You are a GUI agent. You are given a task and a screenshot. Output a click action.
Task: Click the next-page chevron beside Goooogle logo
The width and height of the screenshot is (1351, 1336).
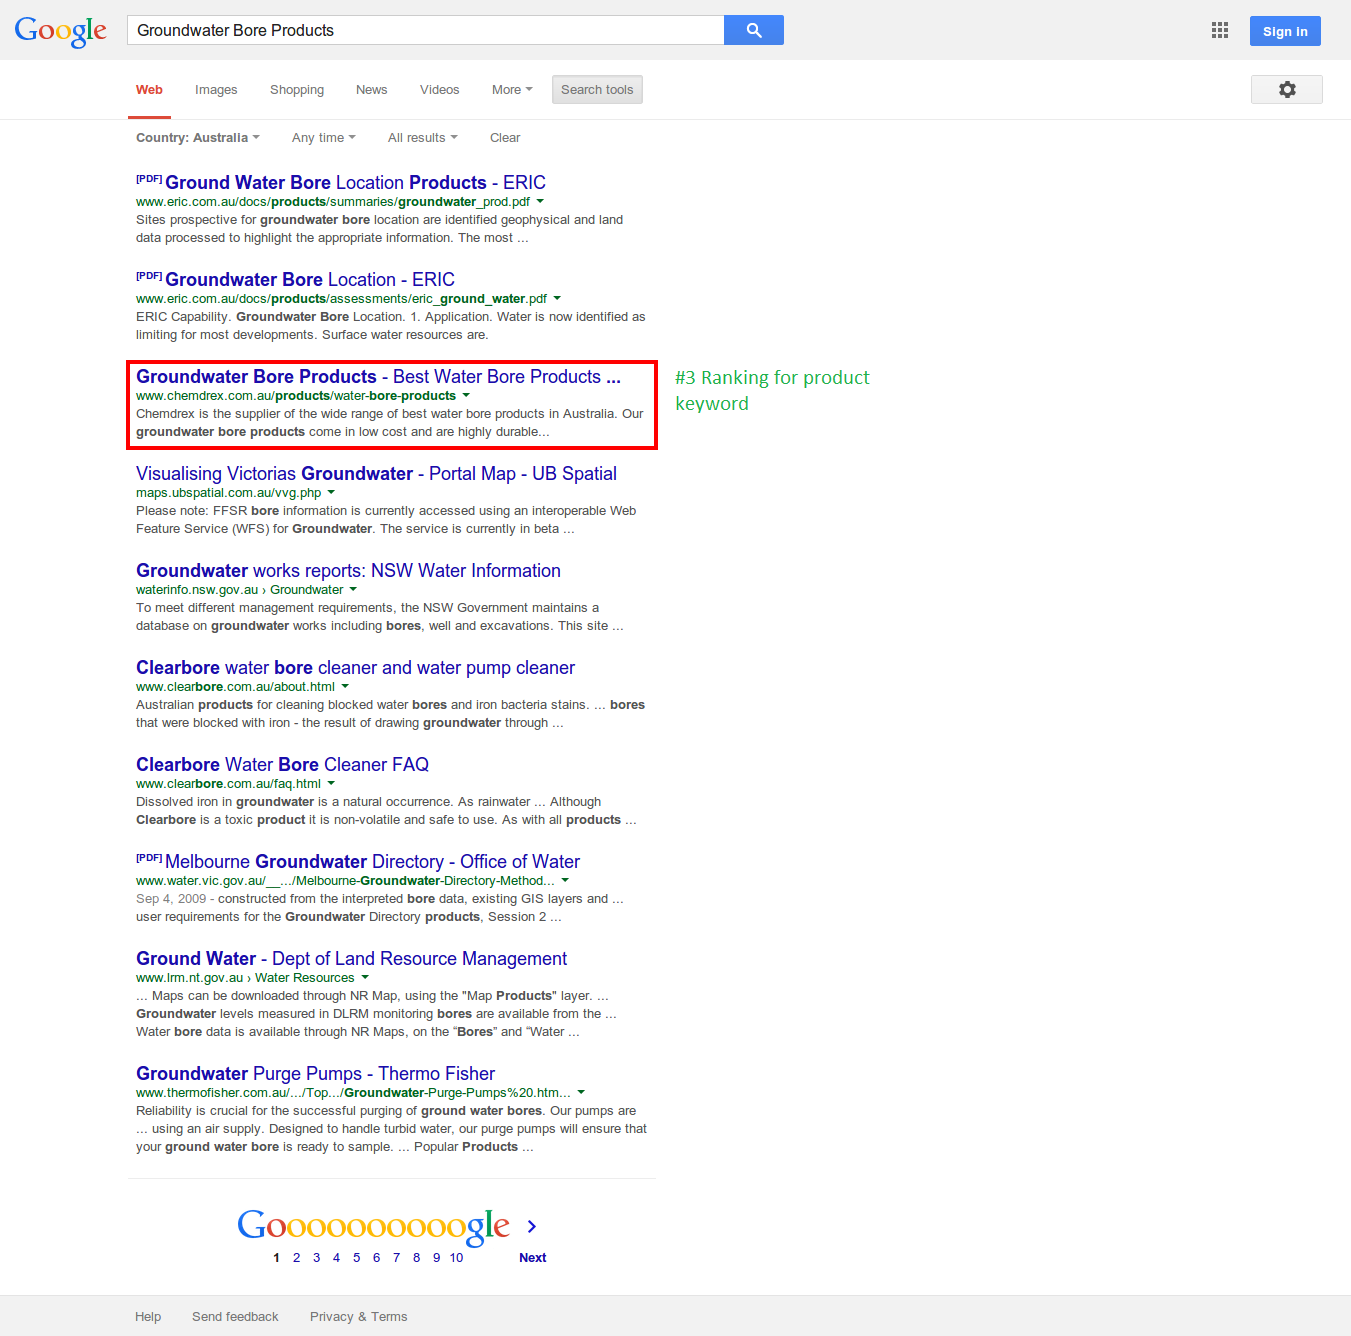532,1226
